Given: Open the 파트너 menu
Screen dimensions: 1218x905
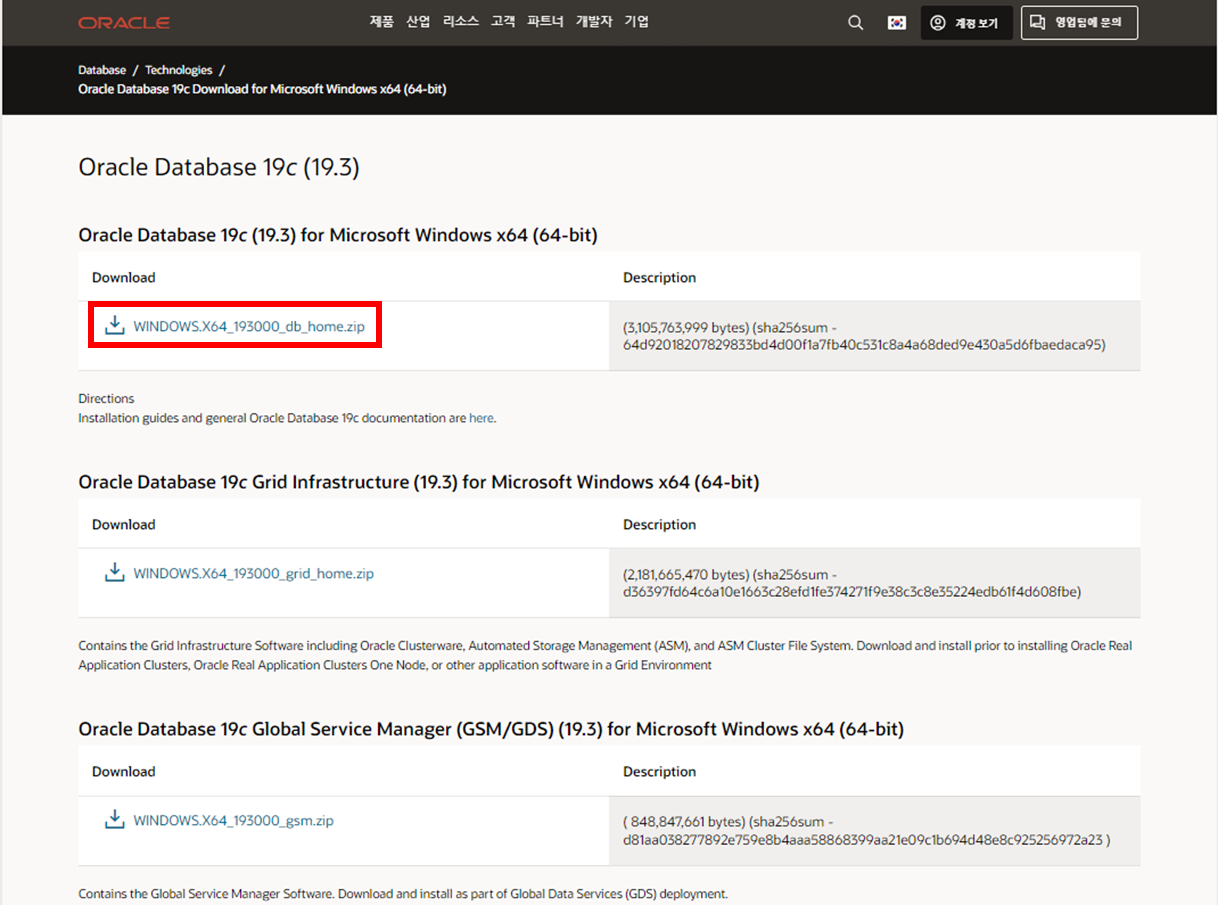Looking at the screenshot, I should point(546,21).
